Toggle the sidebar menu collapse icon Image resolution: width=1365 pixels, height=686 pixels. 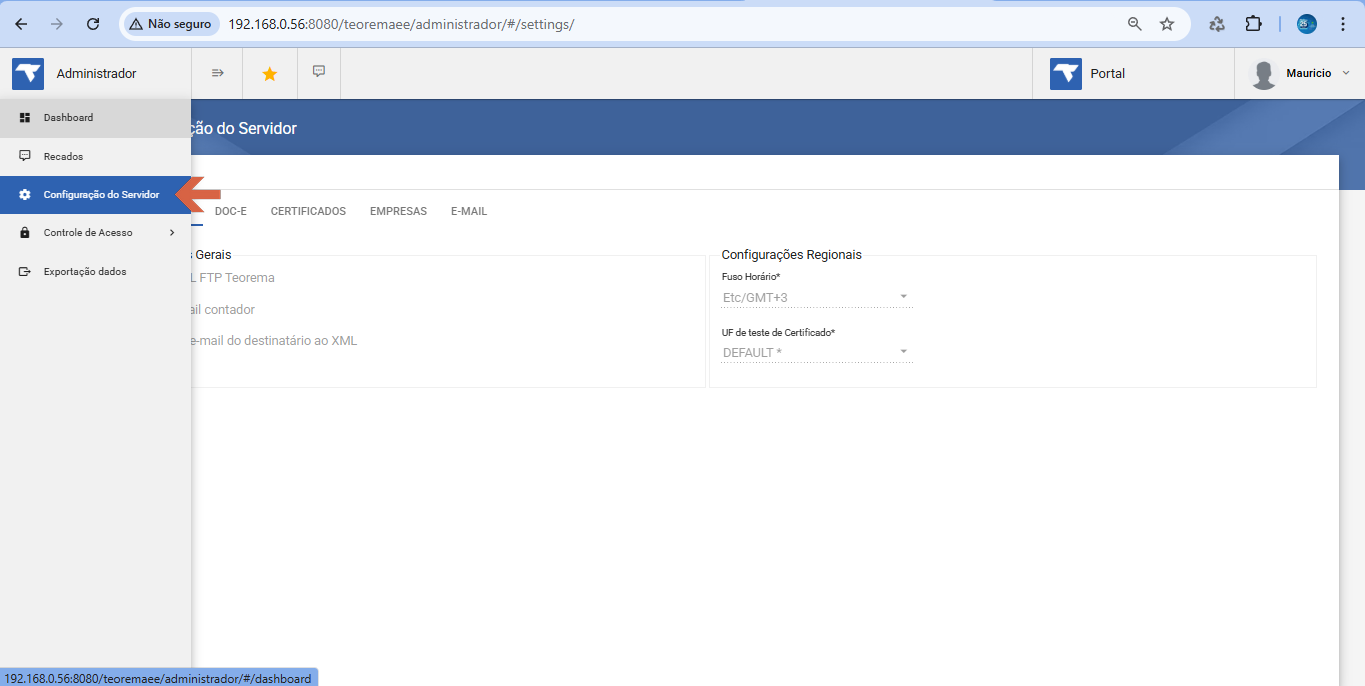point(217,73)
